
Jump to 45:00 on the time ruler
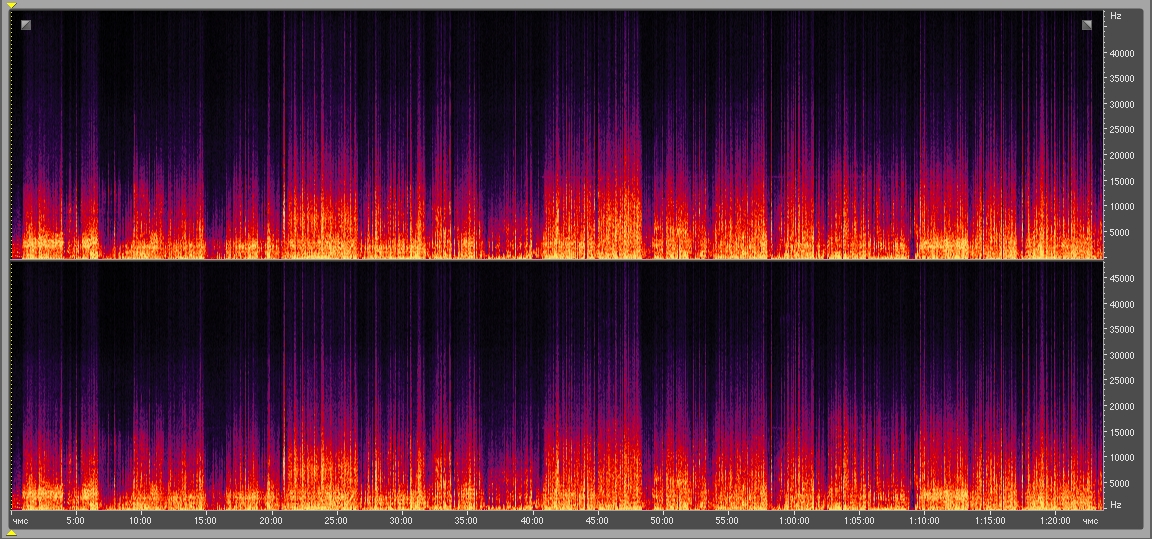click(x=597, y=521)
